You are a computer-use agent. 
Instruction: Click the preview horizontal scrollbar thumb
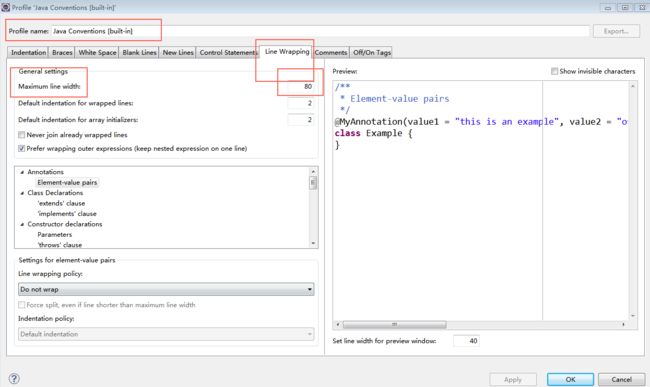coord(394,324)
